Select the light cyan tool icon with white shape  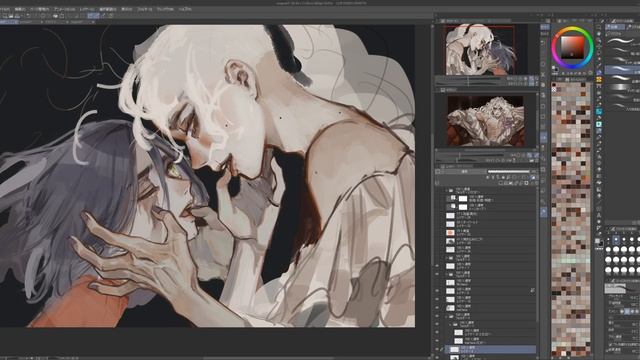coord(599,124)
